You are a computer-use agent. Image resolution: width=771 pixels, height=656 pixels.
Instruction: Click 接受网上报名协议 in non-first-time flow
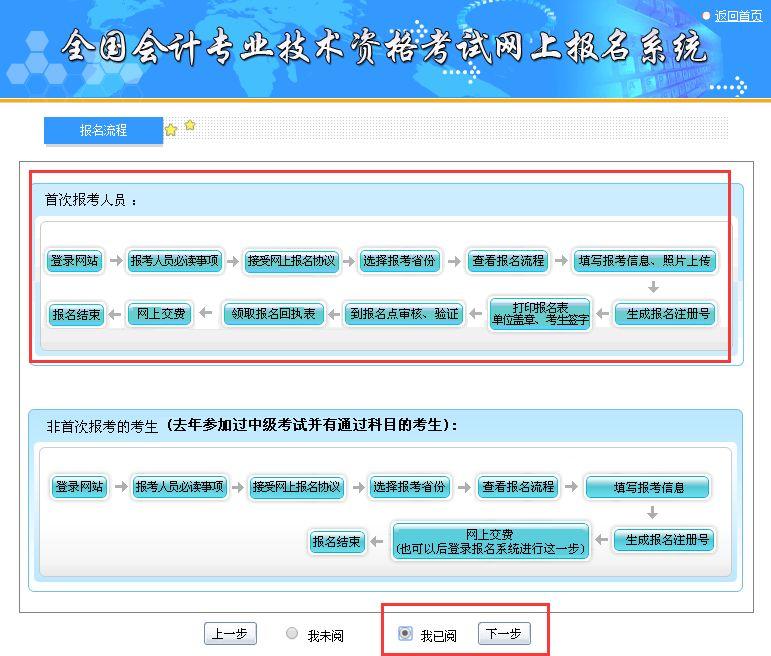click(297, 487)
